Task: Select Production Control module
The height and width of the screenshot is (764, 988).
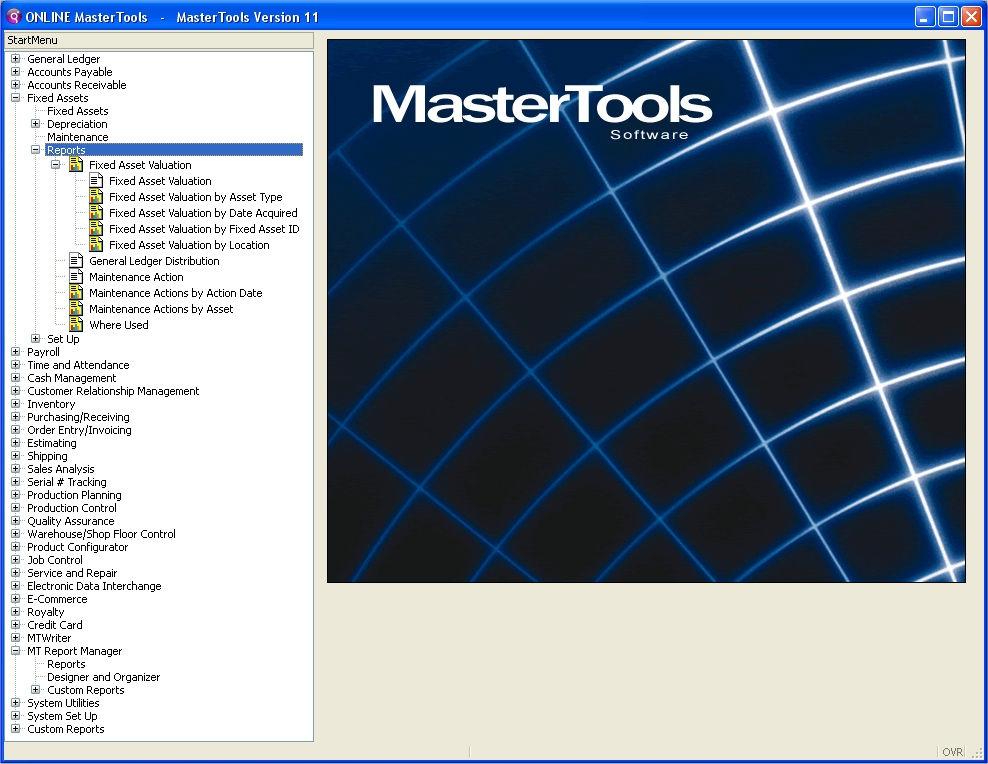Action: tap(72, 508)
